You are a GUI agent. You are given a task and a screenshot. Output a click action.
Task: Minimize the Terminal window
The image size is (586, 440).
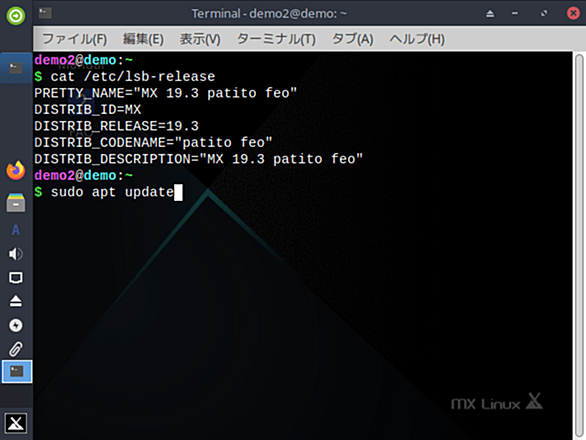tap(515, 13)
